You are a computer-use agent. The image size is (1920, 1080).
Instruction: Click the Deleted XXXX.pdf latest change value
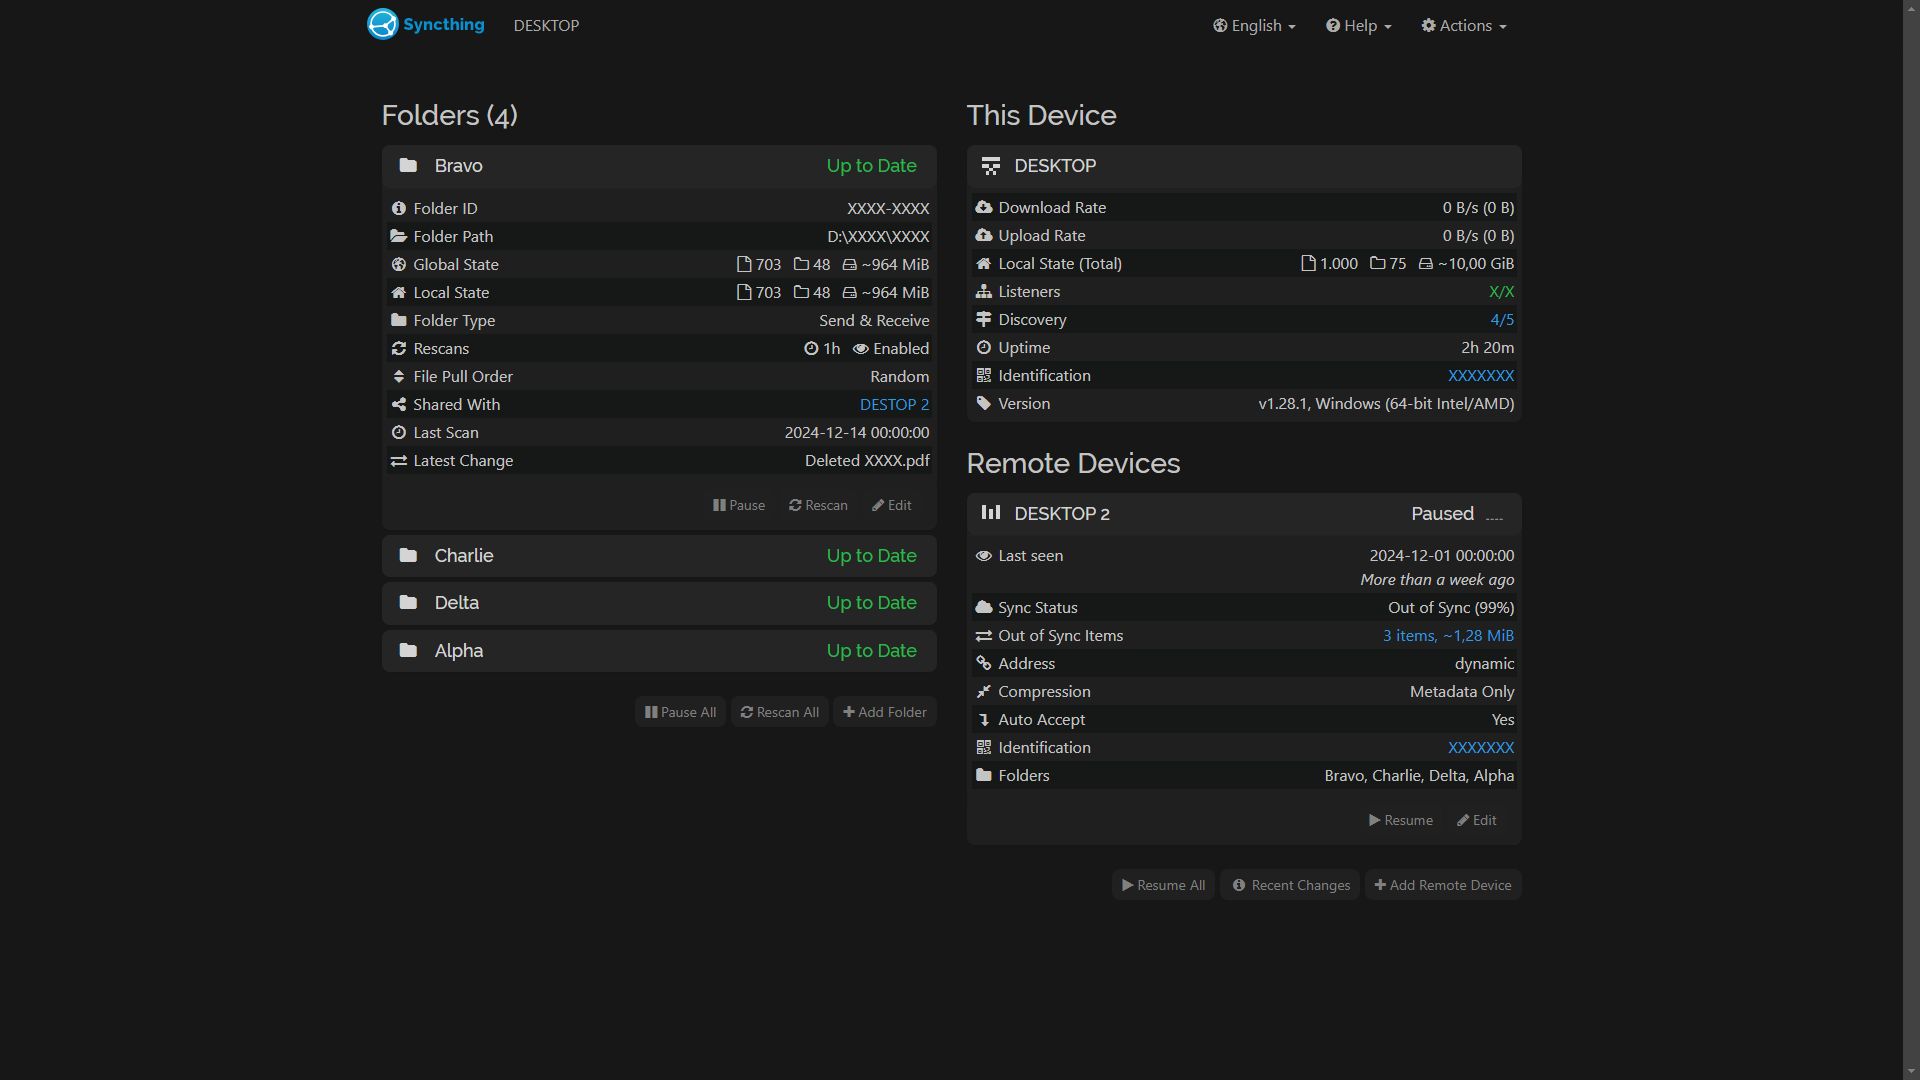click(x=867, y=460)
